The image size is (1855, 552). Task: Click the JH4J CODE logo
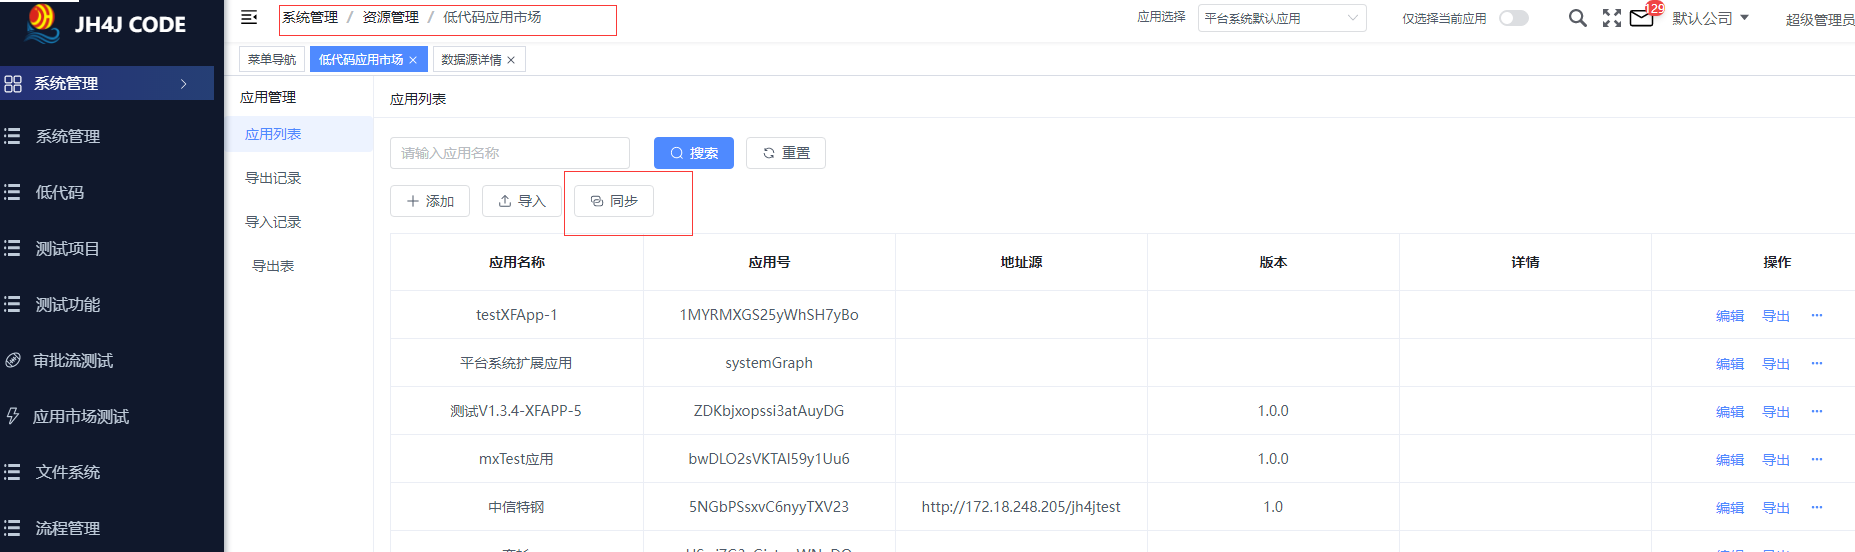click(107, 23)
